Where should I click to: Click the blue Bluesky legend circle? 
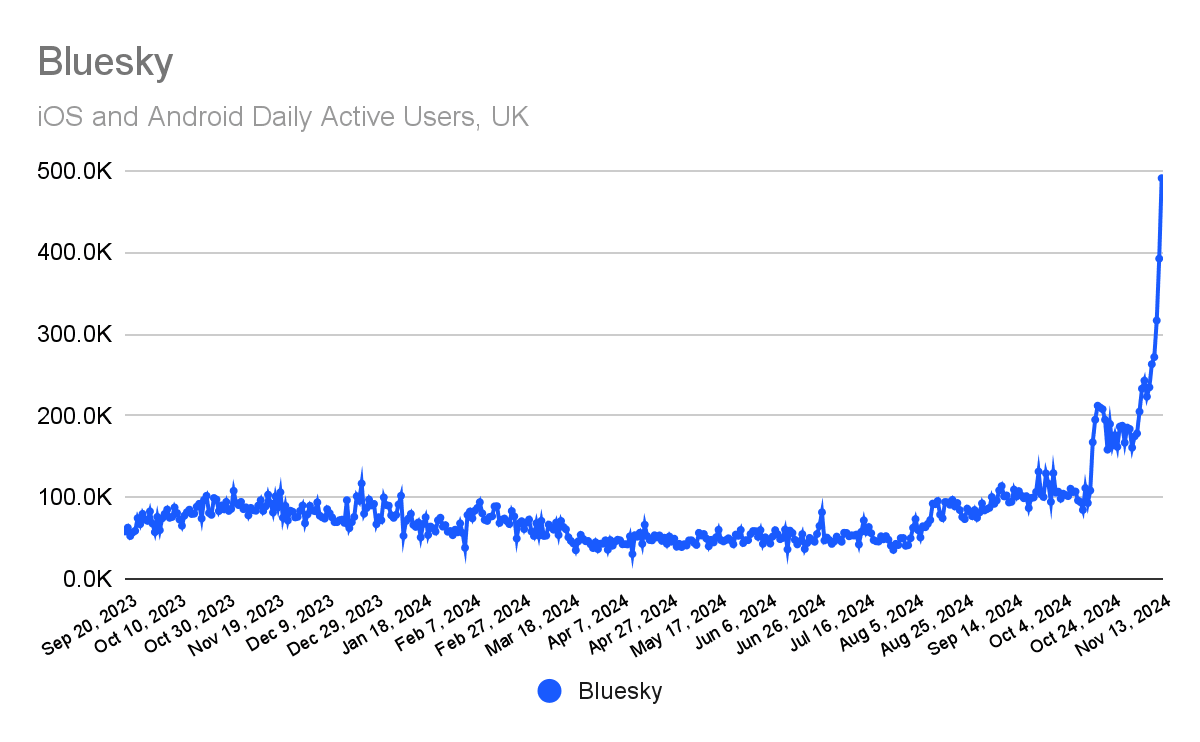pos(550,691)
